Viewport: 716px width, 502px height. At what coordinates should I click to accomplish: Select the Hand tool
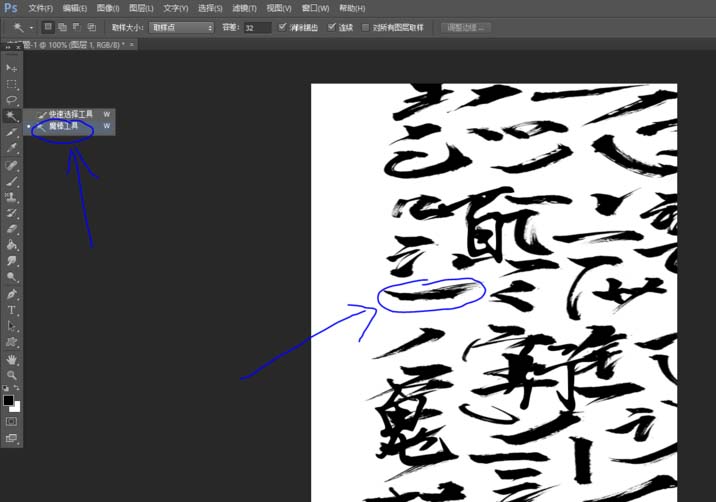11,359
